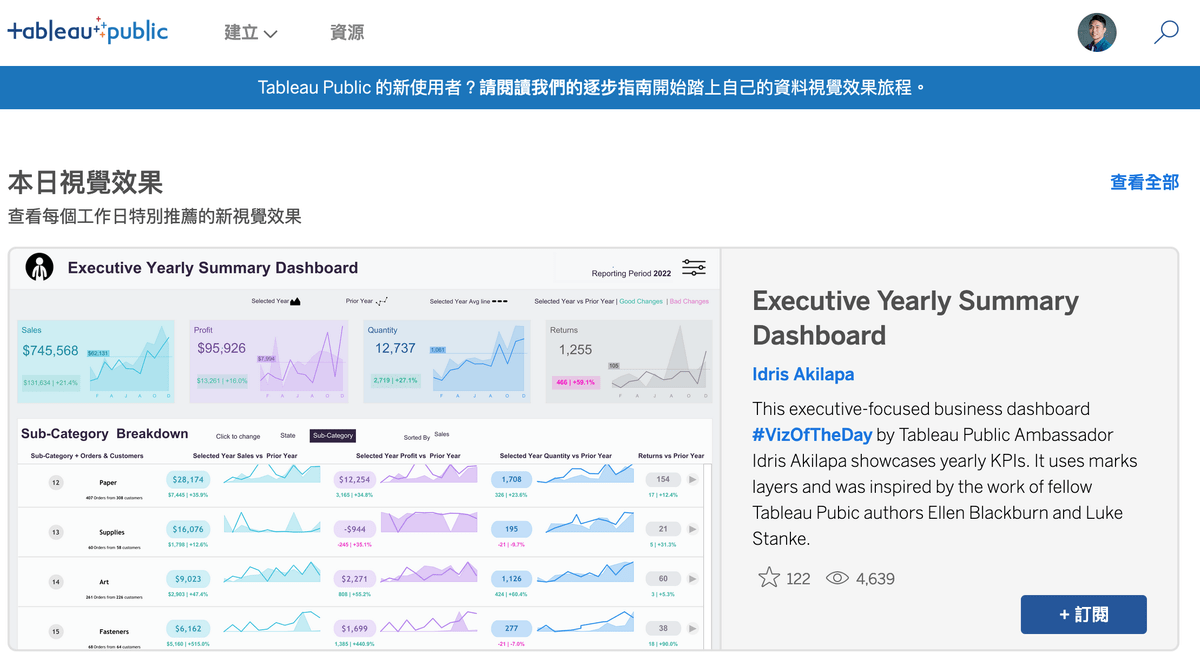Viewport: 1200px width, 663px height.
Task: Expand the Art row arrow
Action: pyautogui.click(x=693, y=579)
